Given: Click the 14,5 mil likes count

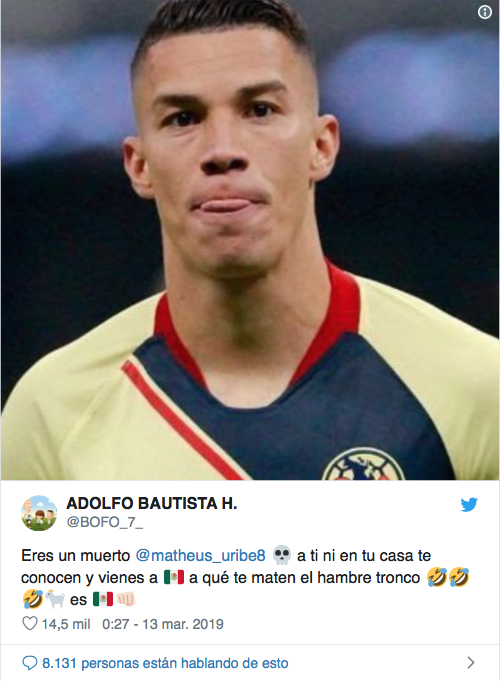Looking at the screenshot, I should tap(66, 624).
